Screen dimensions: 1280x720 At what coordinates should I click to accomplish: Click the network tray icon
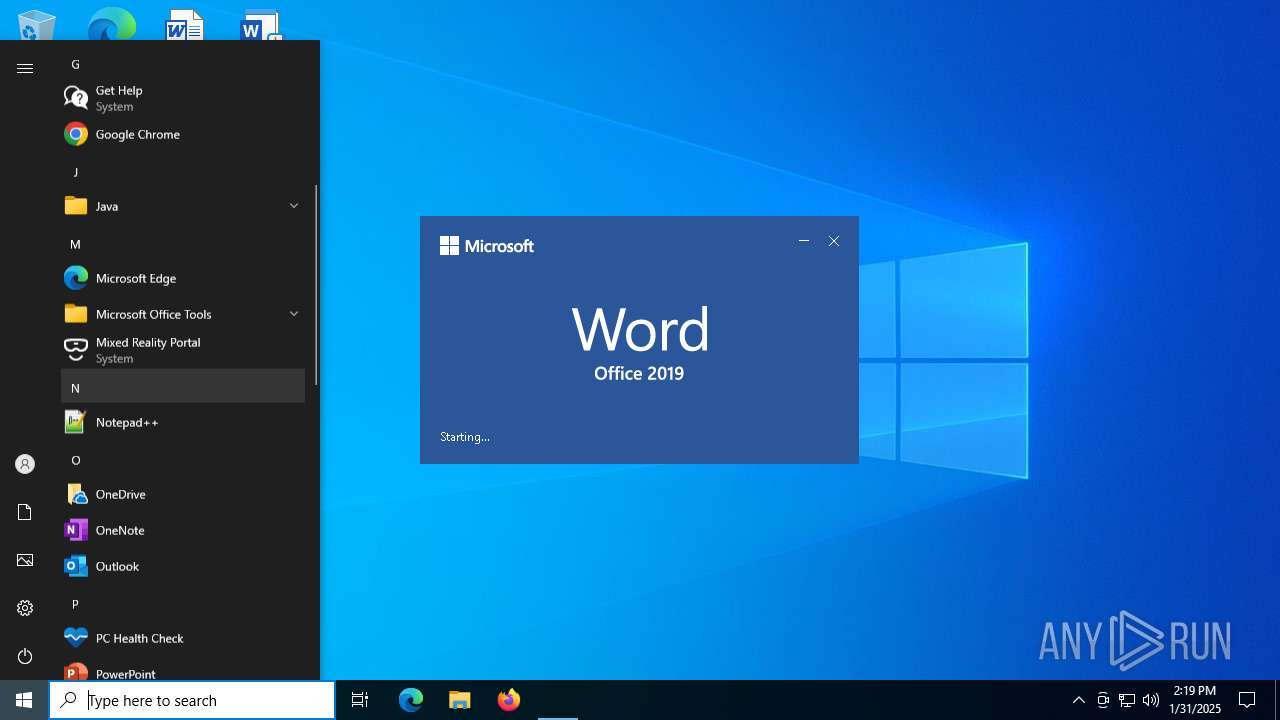click(x=1127, y=700)
